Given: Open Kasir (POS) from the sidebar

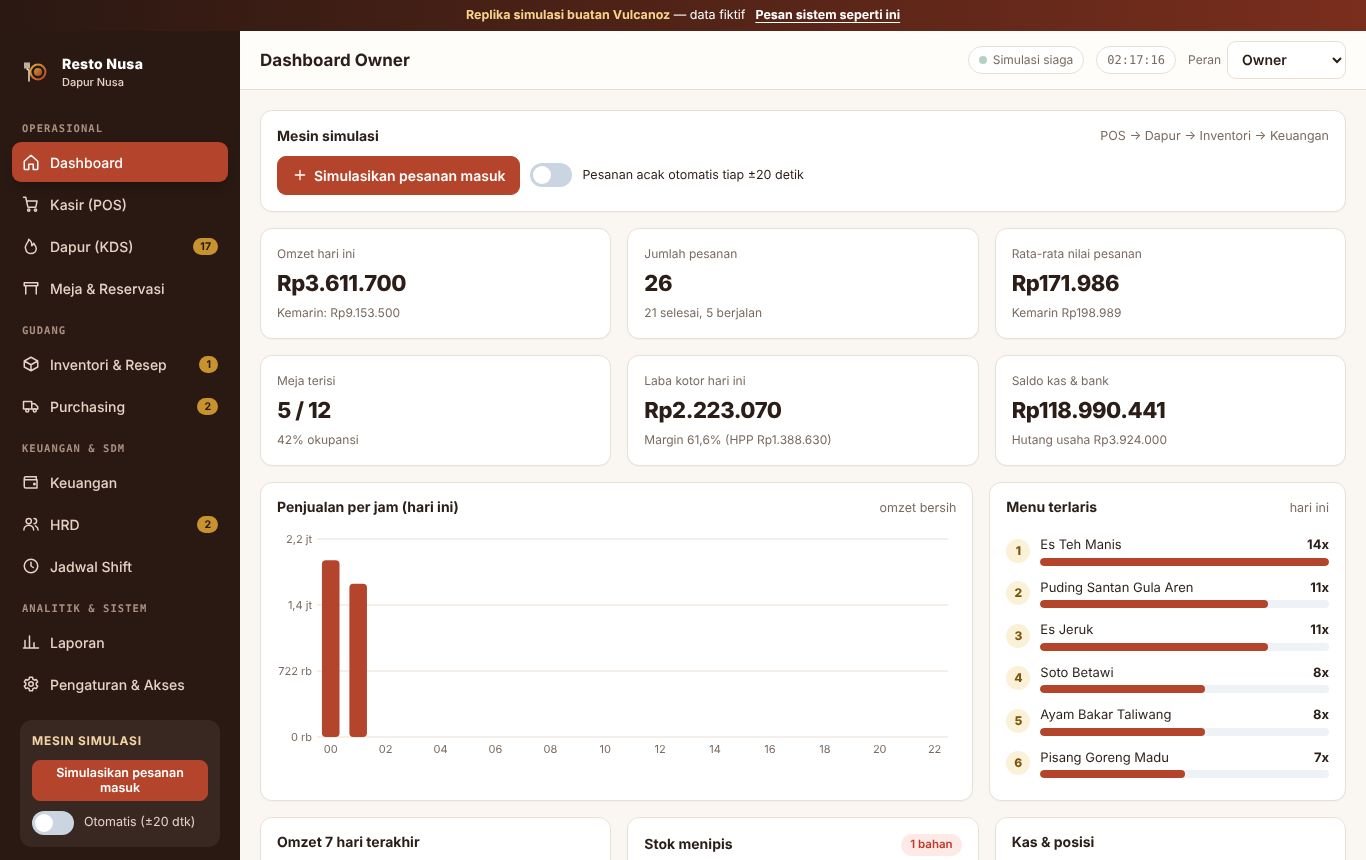Looking at the screenshot, I should coord(120,205).
